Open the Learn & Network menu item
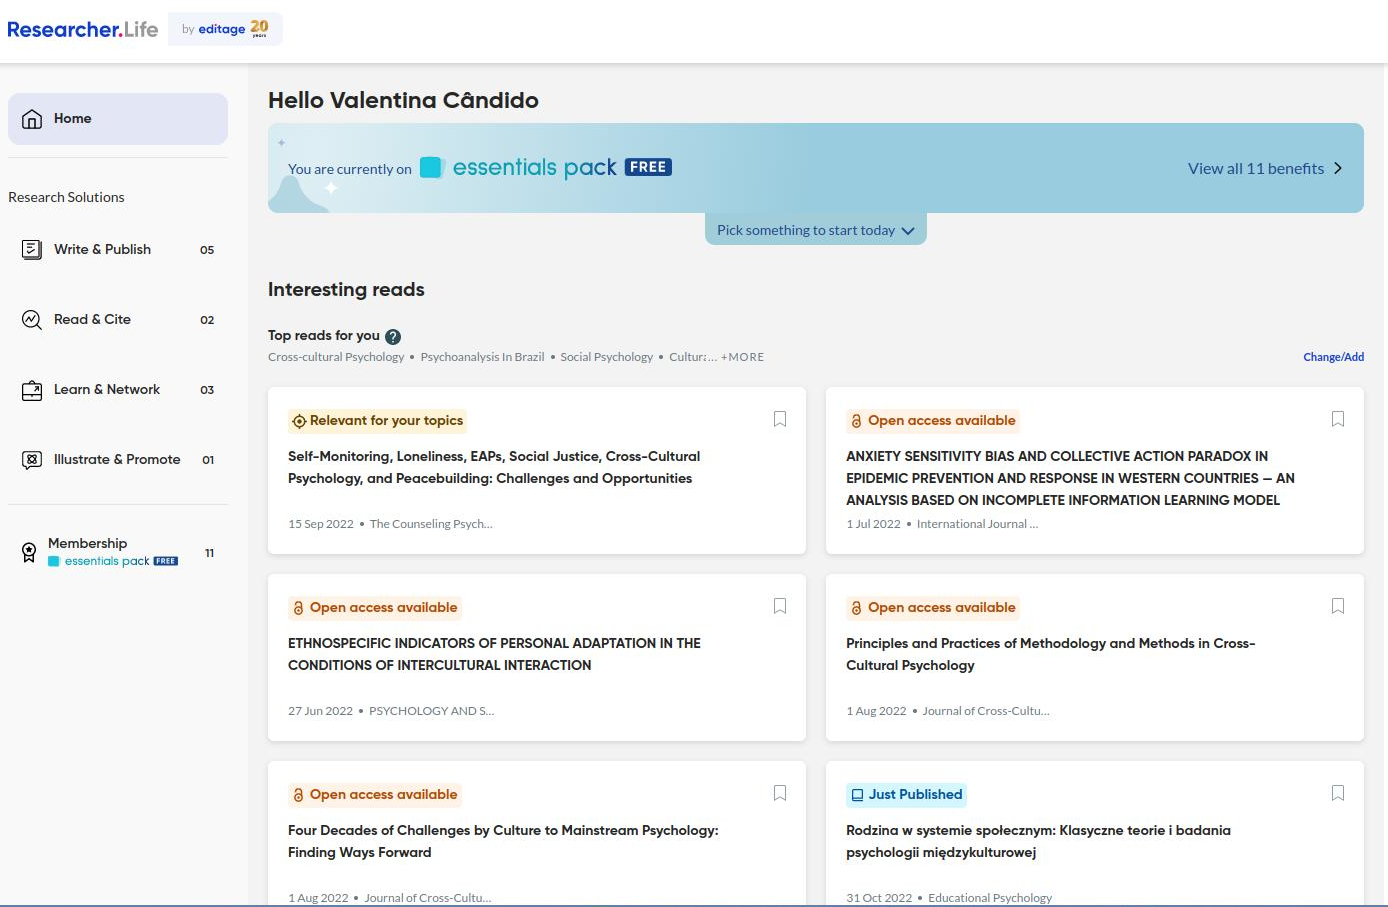1388x907 pixels. pyautogui.click(x=107, y=390)
